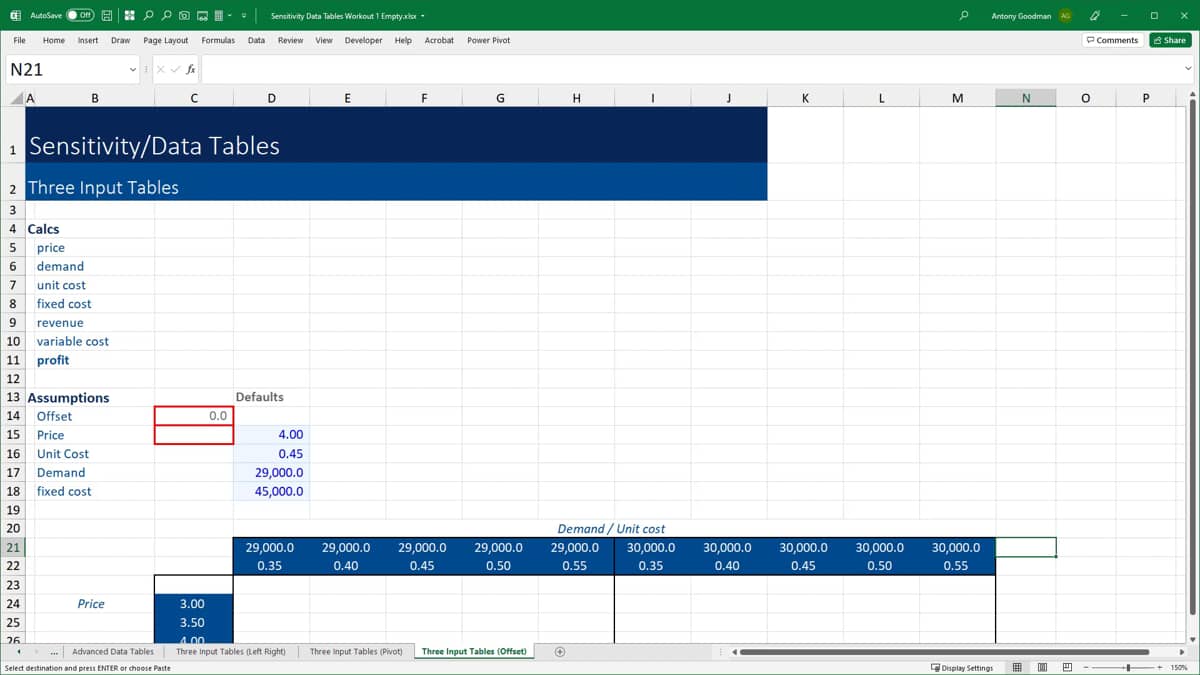Select column N header
The width and height of the screenshot is (1200, 675).
(x=1026, y=98)
